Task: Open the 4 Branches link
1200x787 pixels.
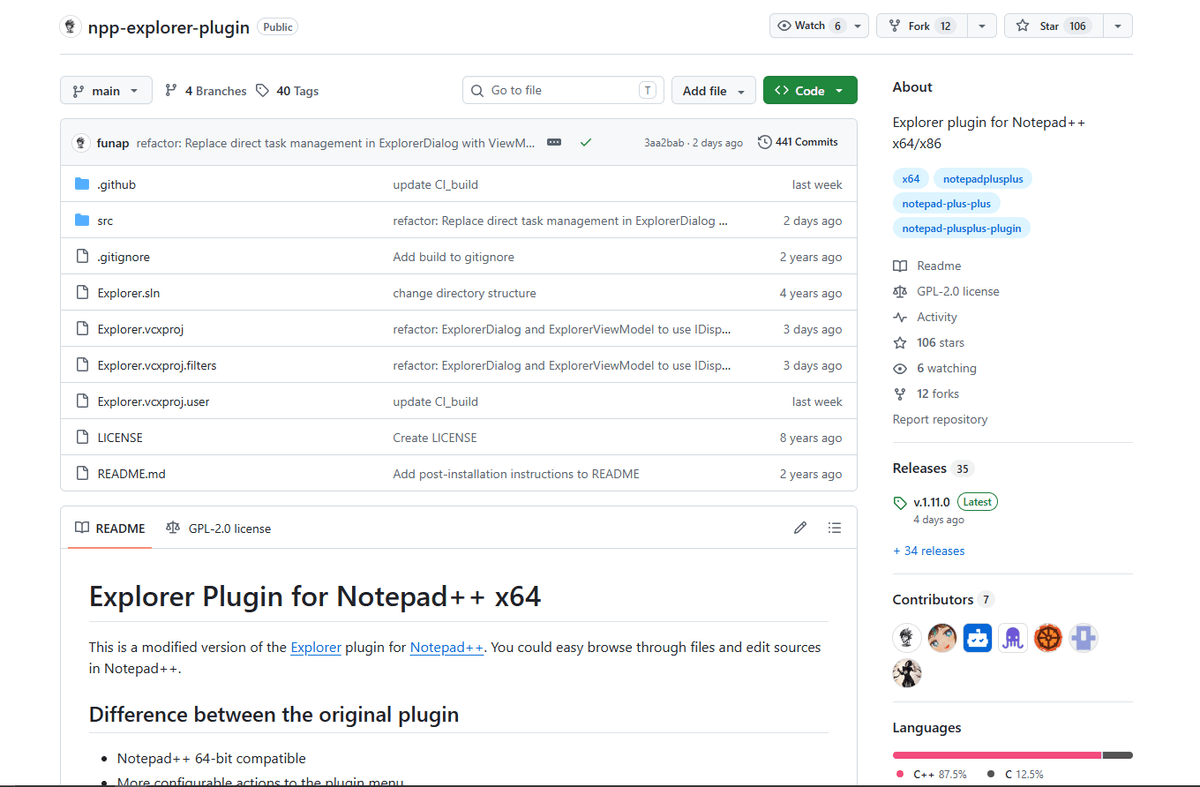Action: pos(206,91)
